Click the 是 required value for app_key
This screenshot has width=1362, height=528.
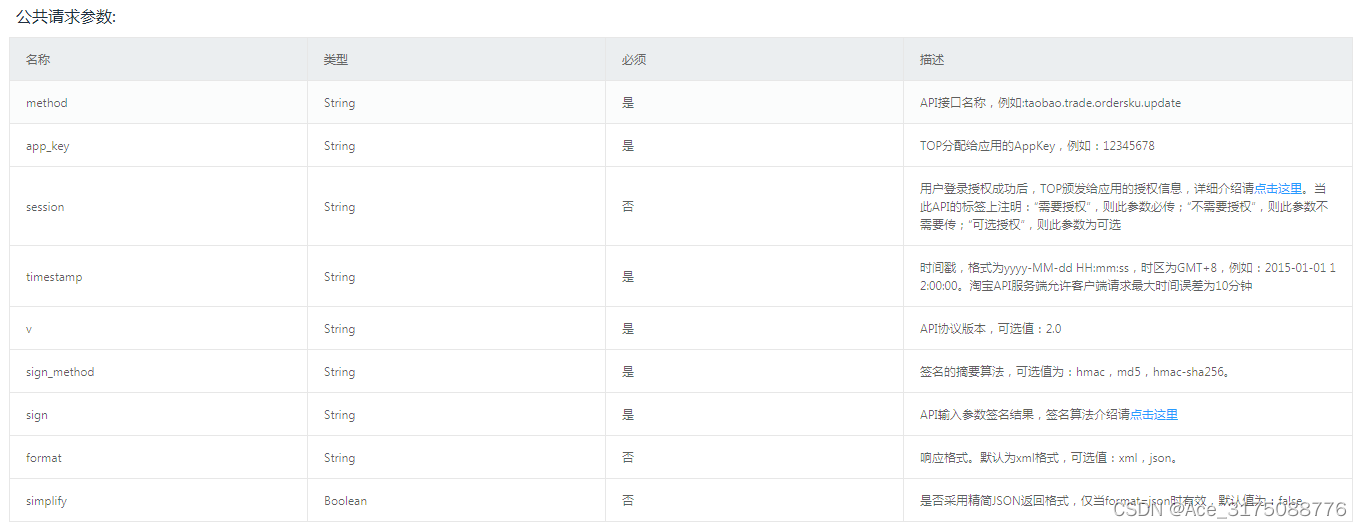tap(628, 146)
